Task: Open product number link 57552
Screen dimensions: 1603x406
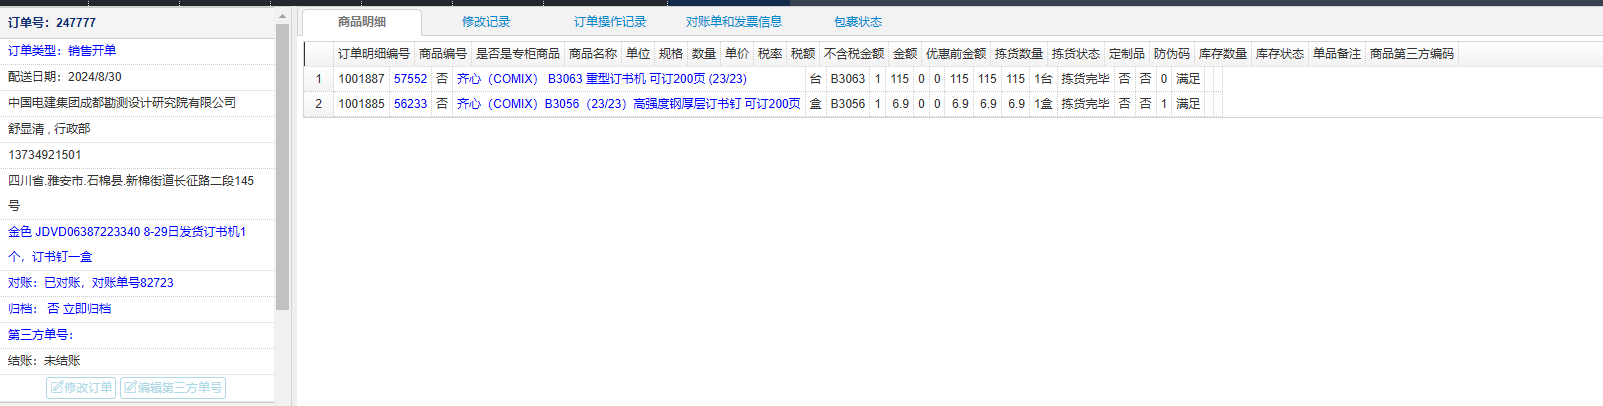Action: tap(410, 79)
